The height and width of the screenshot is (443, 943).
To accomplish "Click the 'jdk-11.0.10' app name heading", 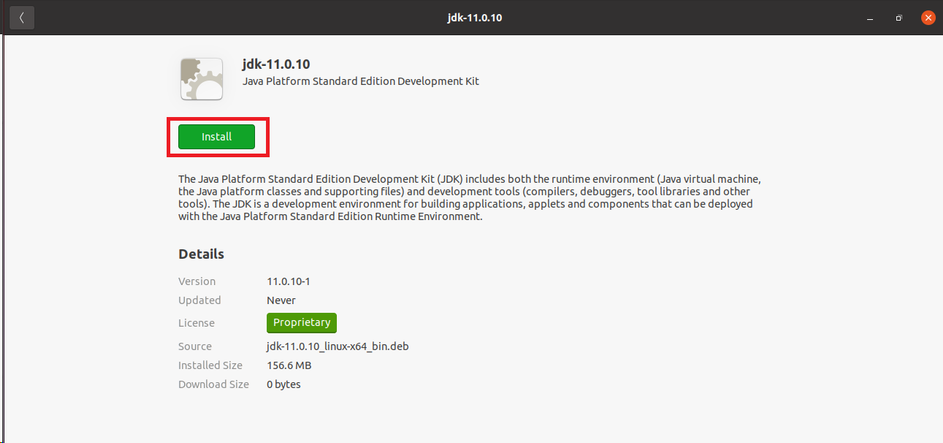I will (x=276, y=64).
